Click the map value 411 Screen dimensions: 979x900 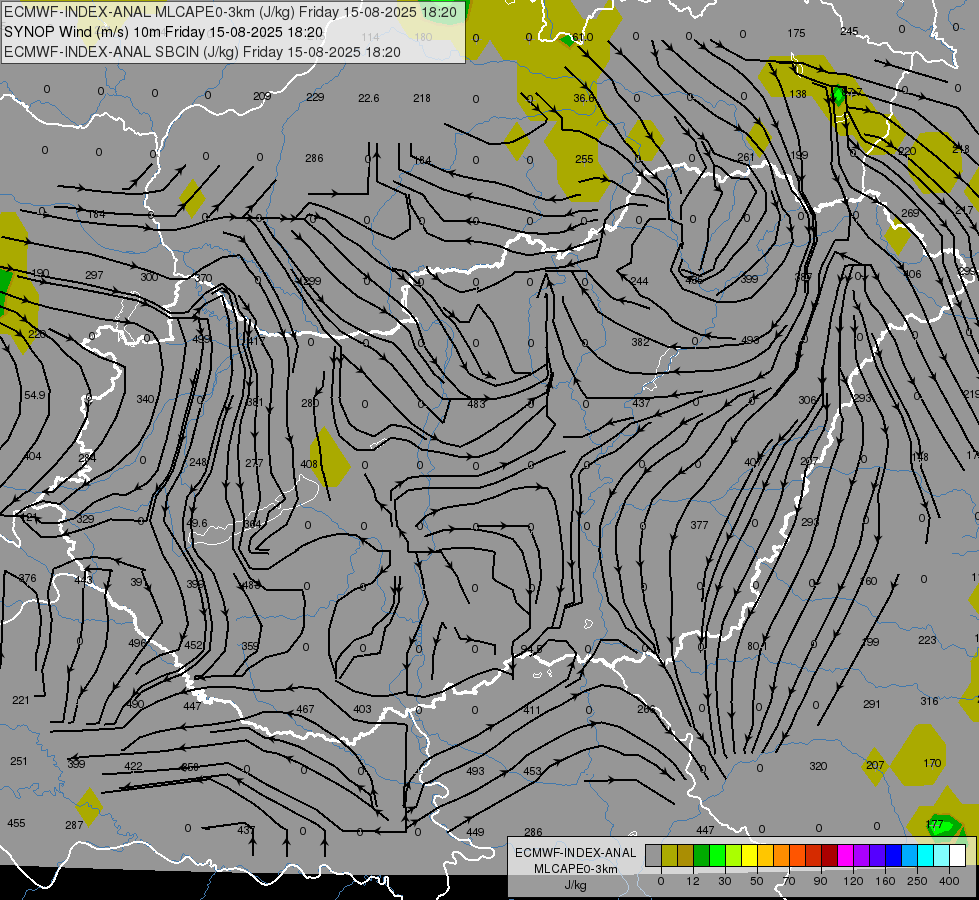(532, 710)
